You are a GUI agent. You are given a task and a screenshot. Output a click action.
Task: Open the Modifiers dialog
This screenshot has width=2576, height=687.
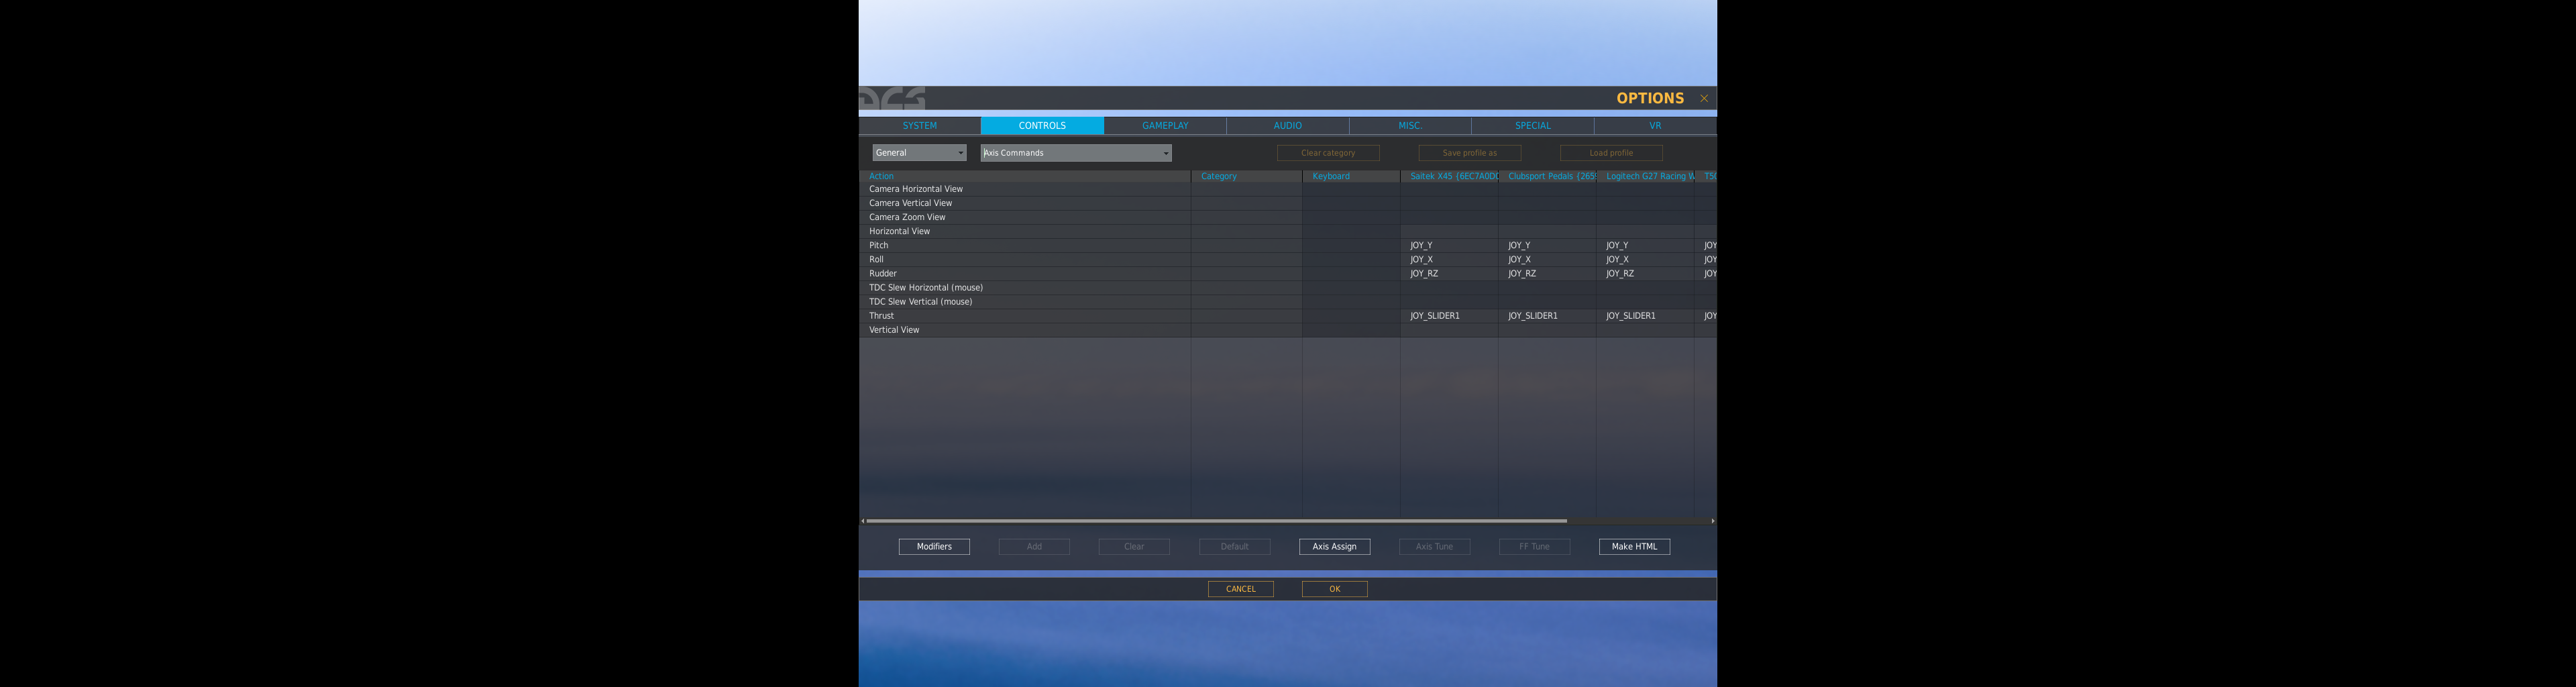(x=934, y=547)
